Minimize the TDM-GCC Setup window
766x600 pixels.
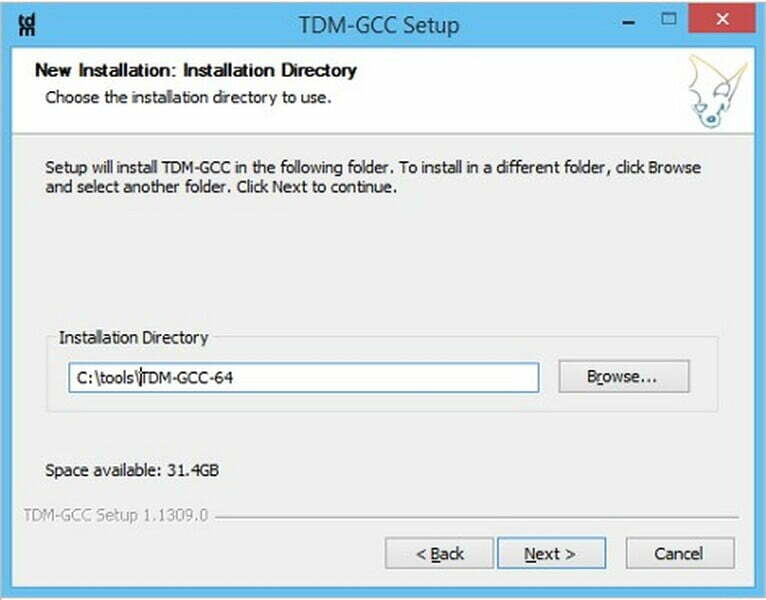pos(629,21)
